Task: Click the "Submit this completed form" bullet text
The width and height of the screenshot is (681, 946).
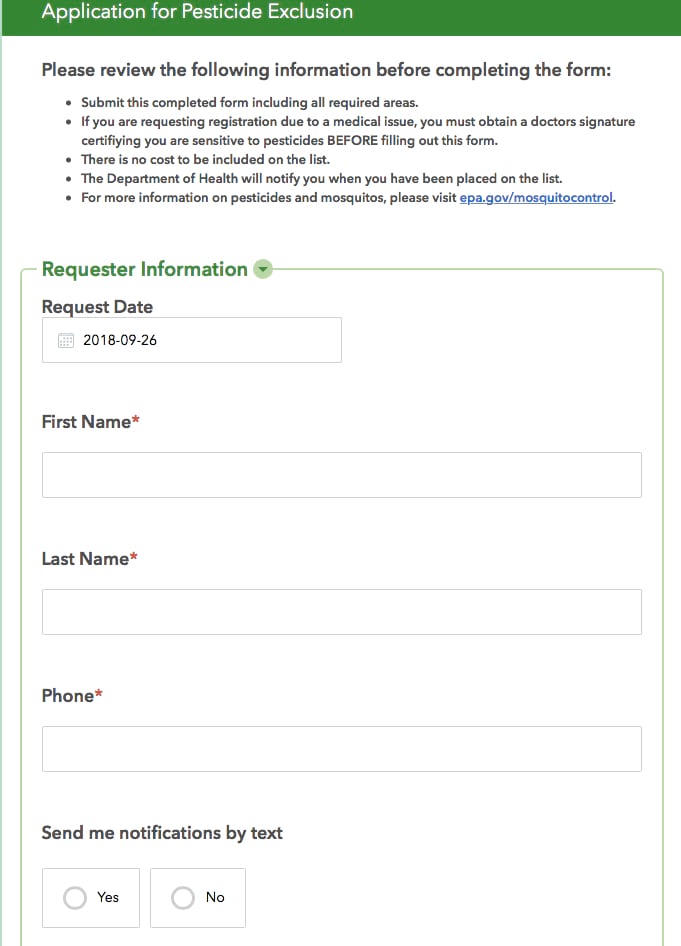Action: pyautogui.click(x=249, y=103)
